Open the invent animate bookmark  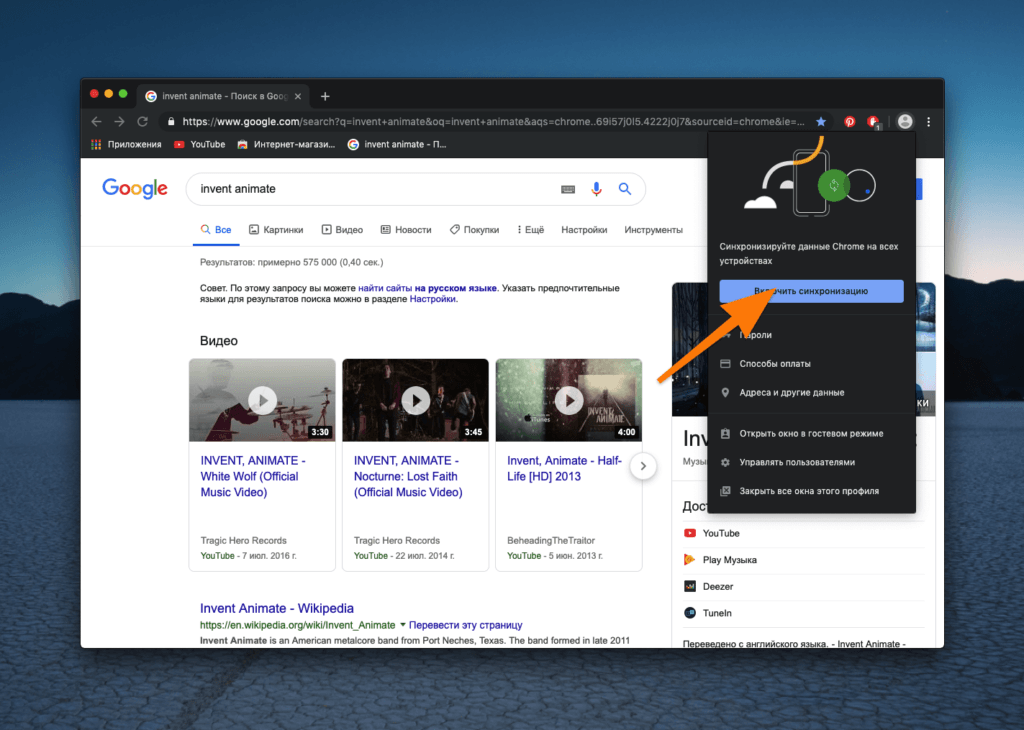(397, 144)
